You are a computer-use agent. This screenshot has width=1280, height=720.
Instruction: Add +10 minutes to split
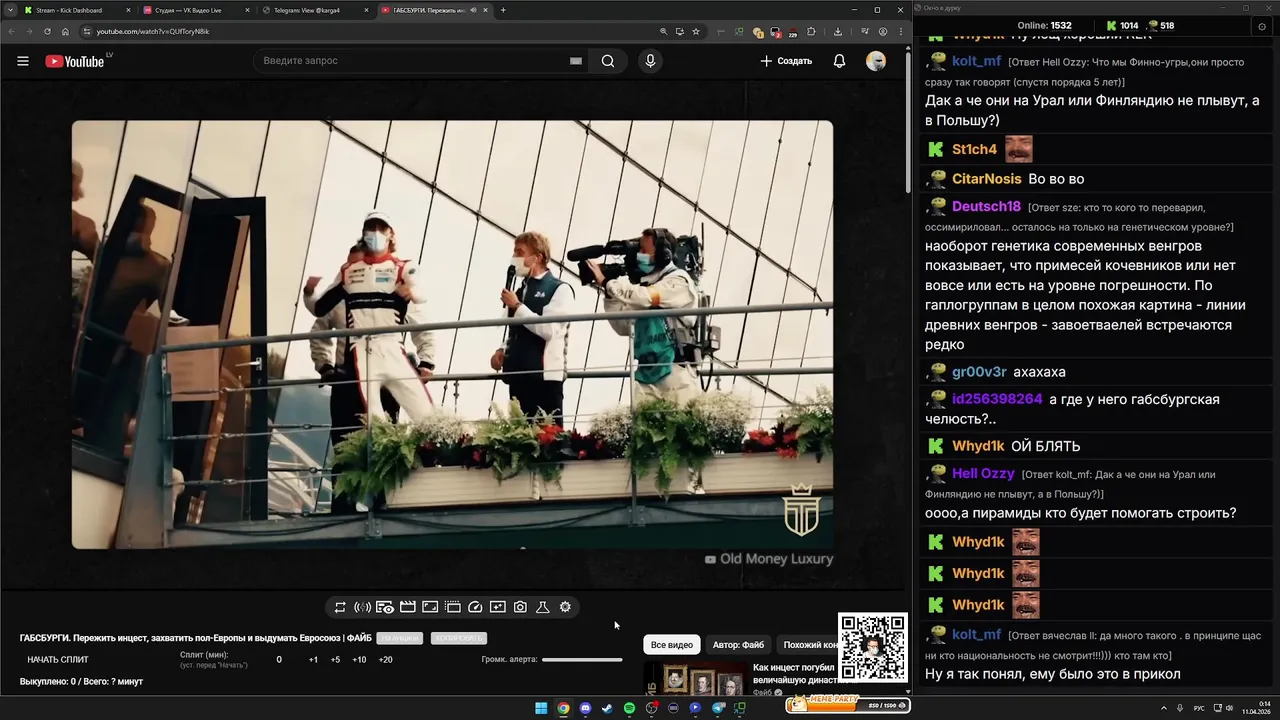pos(359,660)
